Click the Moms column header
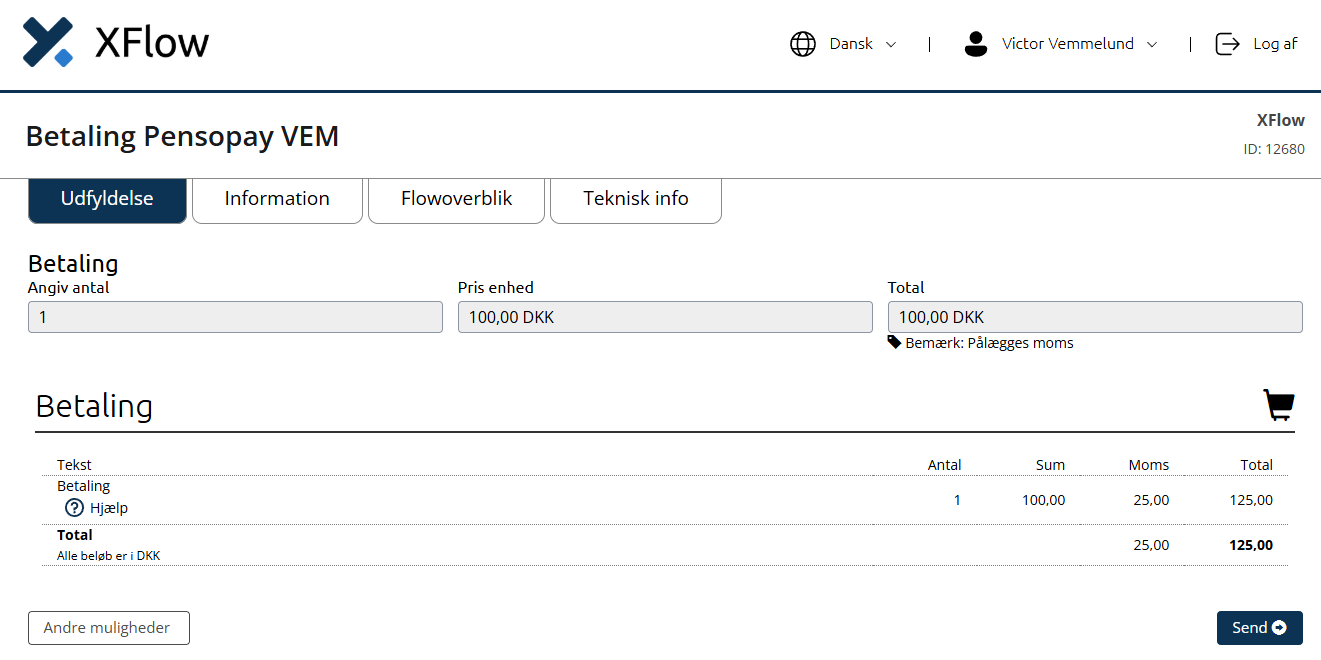The image size is (1321, 660). click(1149, 465)
